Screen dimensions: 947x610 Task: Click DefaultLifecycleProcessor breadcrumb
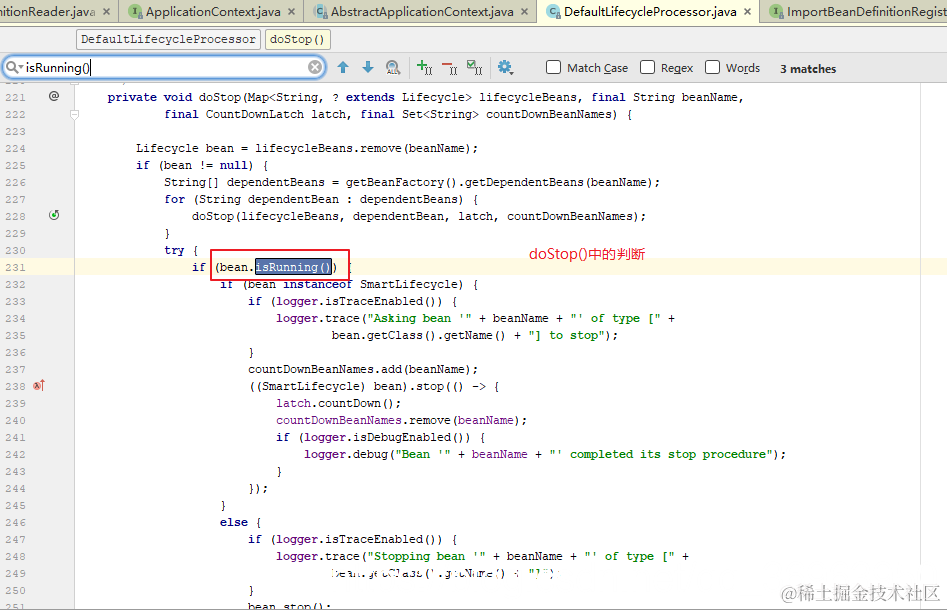click(x=169, y=39)
